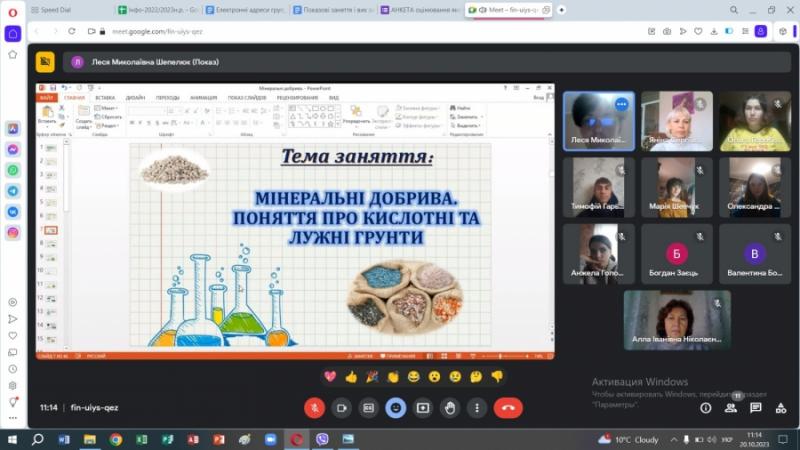Toggle the camera in Meet controls
The image size is (800, 450).
pos(341,408)
